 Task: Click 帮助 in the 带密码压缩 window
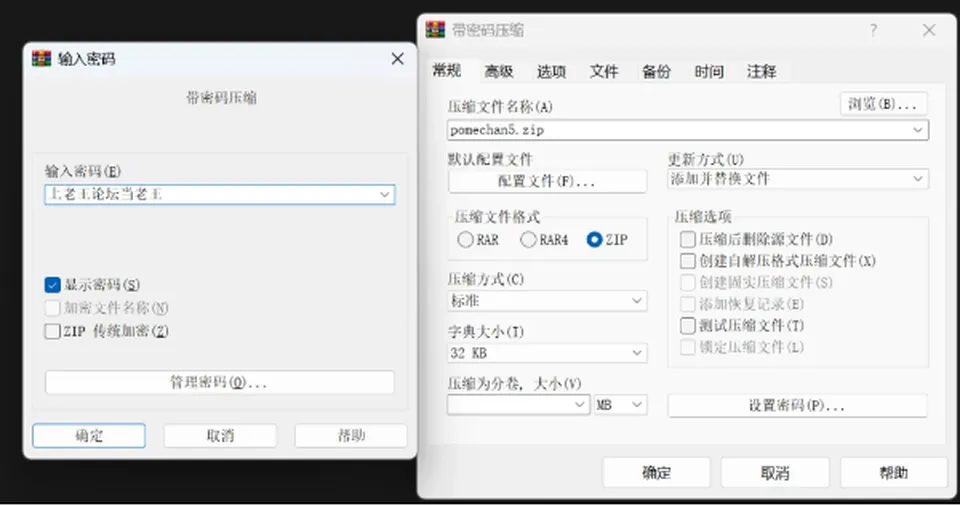(x=893, y=472)
